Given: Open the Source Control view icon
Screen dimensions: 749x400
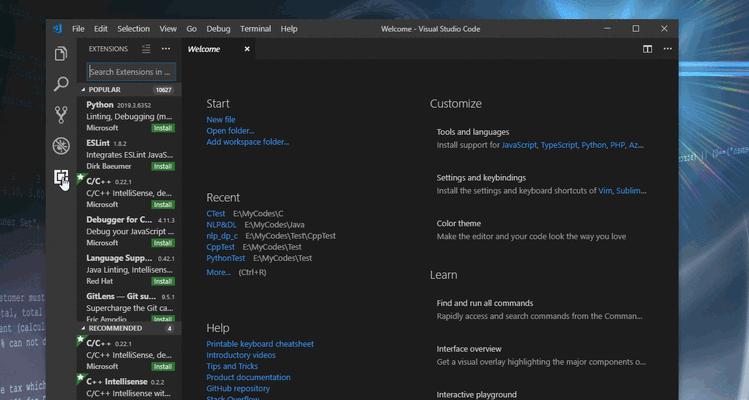Looking at the screenshot, I should 61,115.
